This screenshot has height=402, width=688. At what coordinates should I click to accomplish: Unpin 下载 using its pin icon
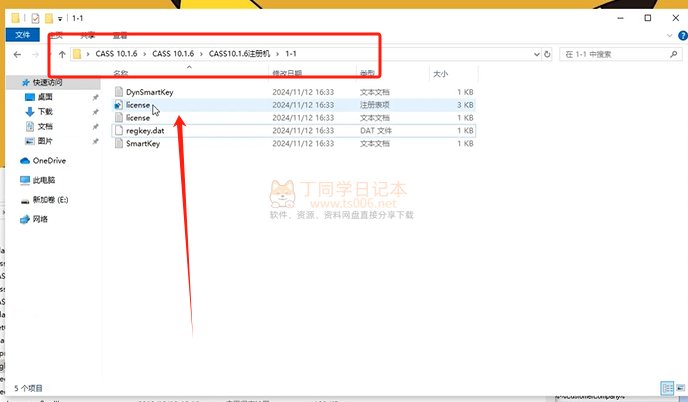pos(95,112)
